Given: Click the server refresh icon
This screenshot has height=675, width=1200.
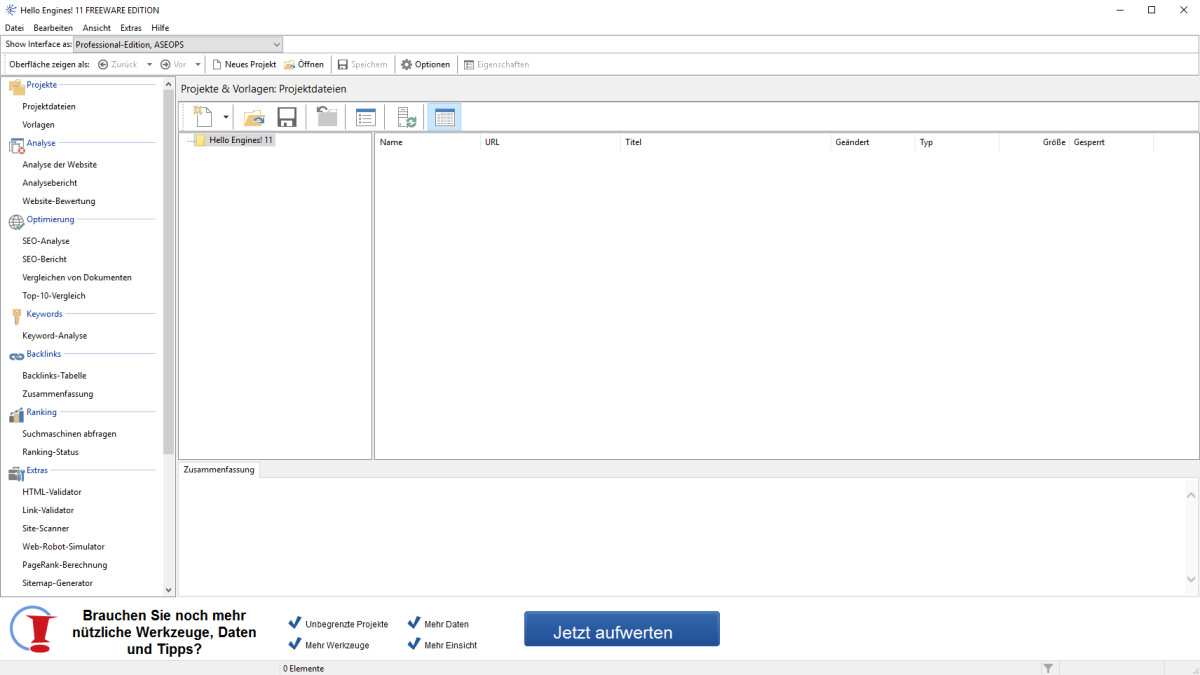Looking at the screenshot, I should coord(406,117).
